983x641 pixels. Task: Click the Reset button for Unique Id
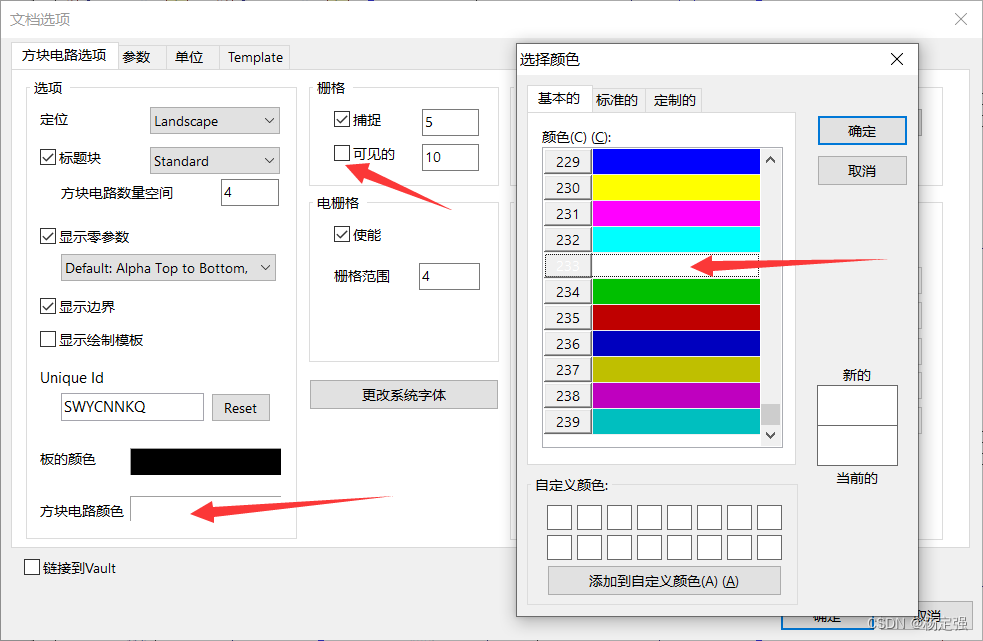click(x=240, y=407)
